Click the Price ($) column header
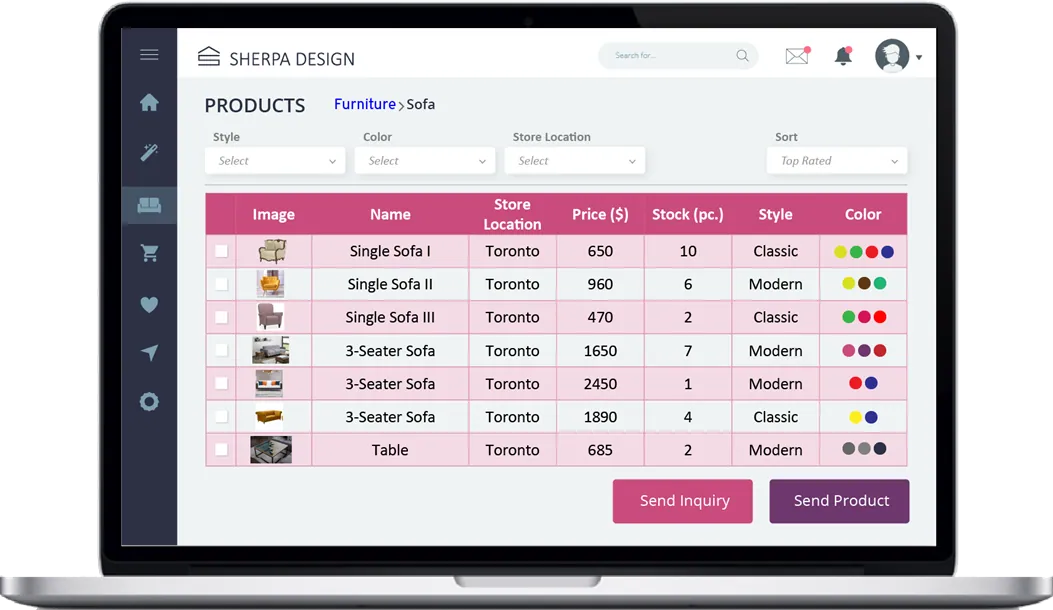The width and height of the screenshot is (1053, 610). (600, 214)
